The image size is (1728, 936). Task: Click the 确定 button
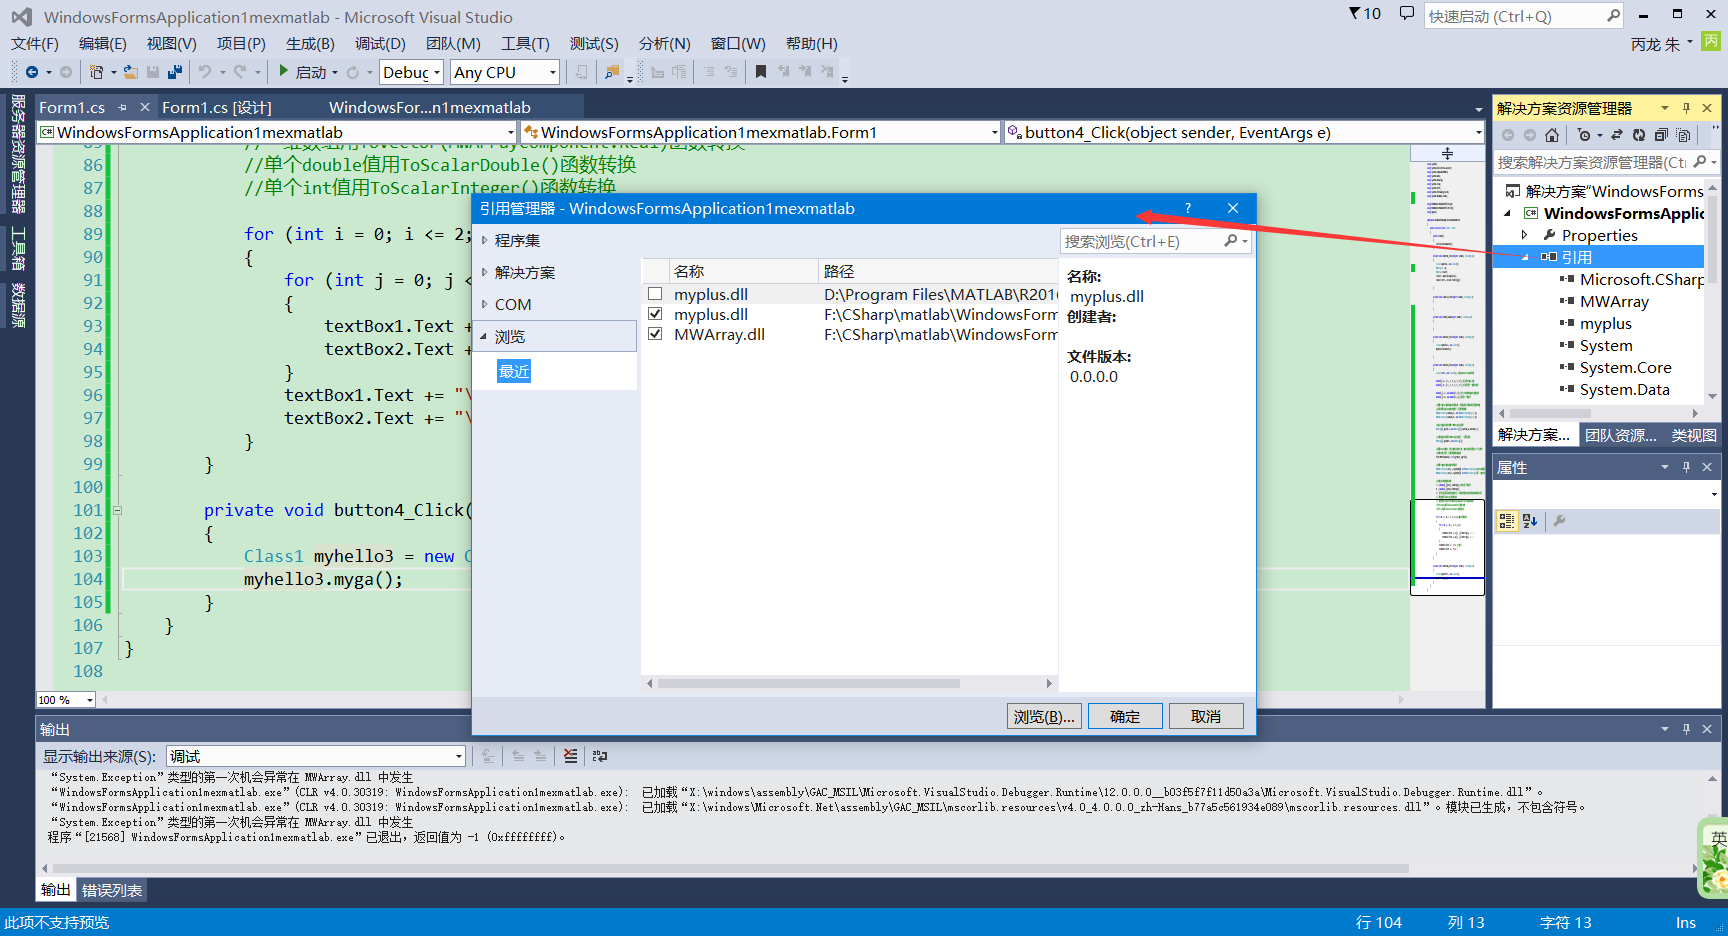coord(1125,716)
